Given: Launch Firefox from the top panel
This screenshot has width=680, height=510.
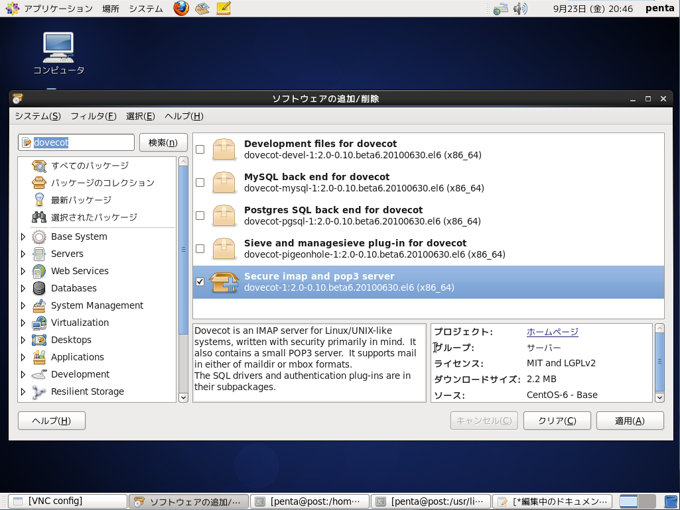Looking at the screenshot, I should 181,8.
